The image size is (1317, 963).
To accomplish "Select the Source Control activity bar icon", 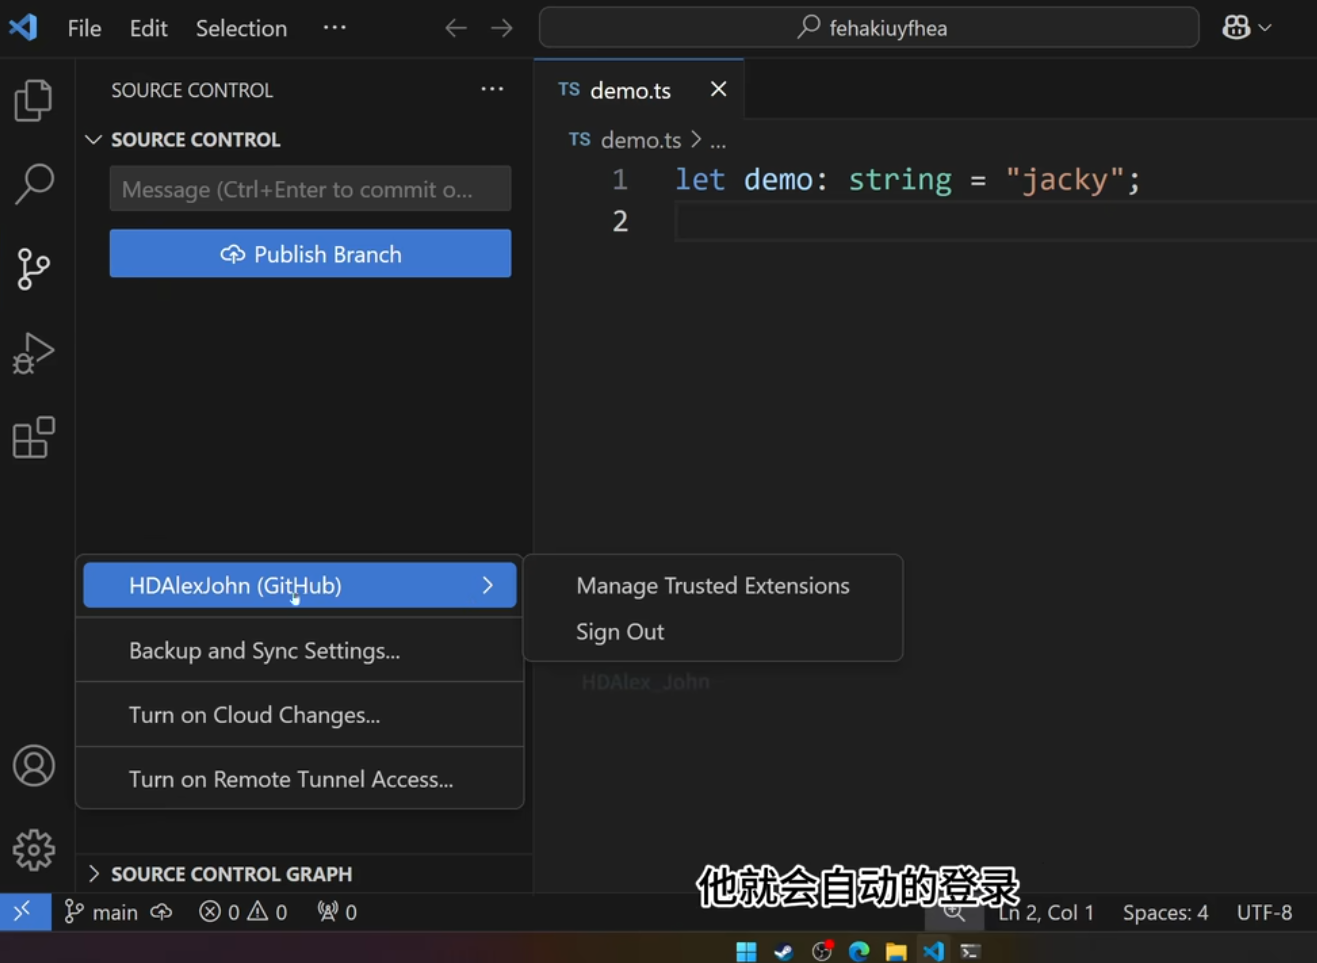I will 33,269.
